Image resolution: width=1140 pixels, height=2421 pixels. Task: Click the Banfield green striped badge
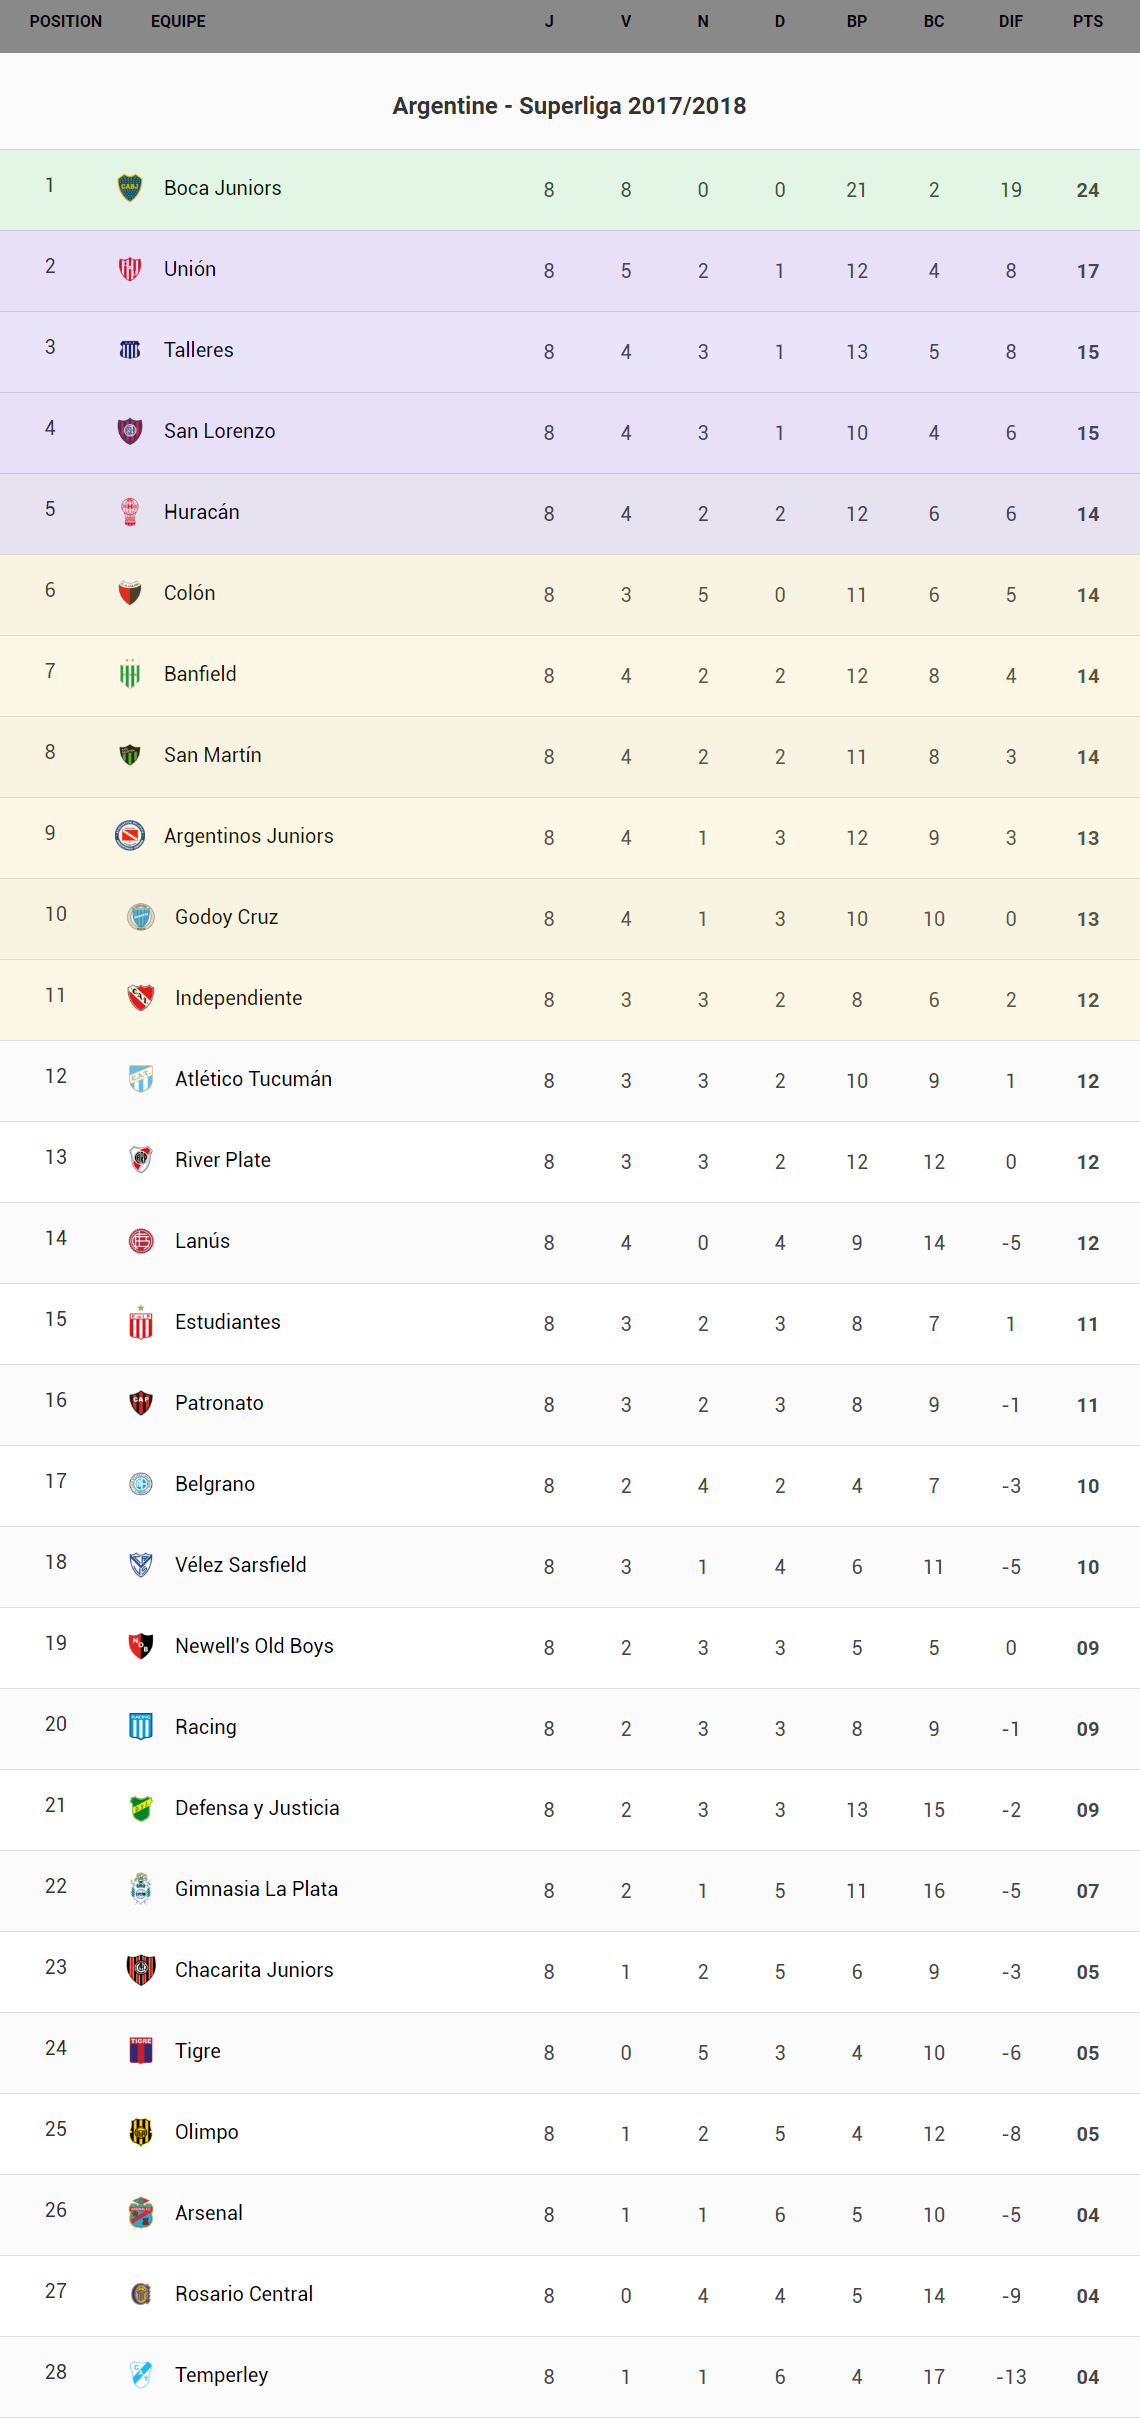pos(130,674)
